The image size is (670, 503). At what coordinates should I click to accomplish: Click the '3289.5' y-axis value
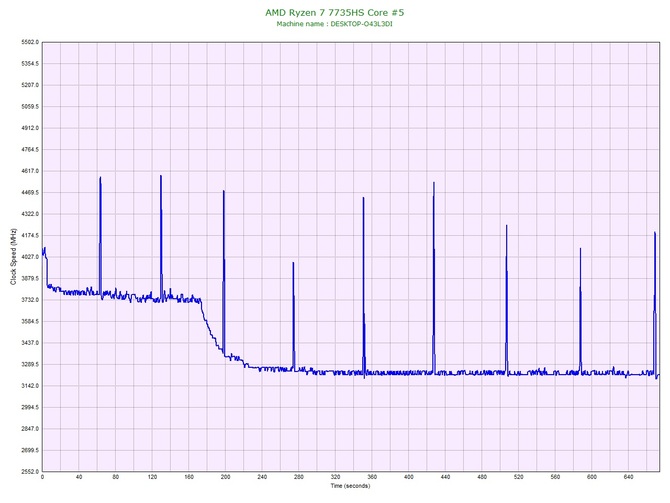pyautogui.click(x=30, y=365)
